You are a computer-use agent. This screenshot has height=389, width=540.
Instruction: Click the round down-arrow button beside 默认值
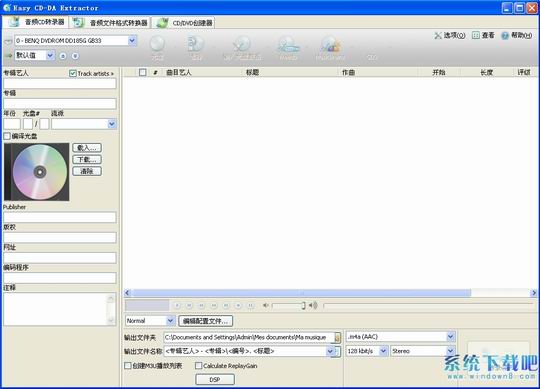tap(75, 56)
